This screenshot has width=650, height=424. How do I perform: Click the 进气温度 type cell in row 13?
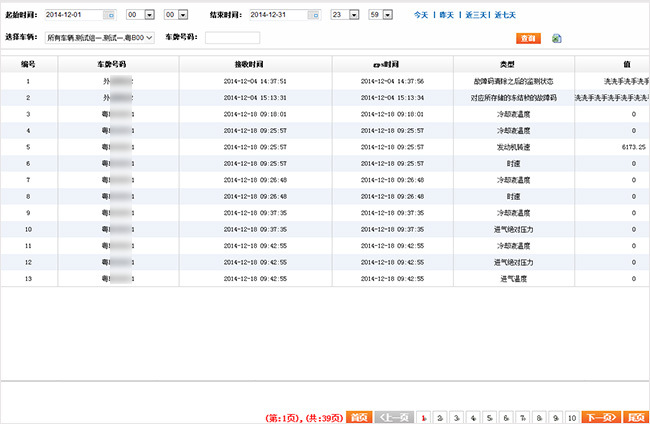[513, 279]
